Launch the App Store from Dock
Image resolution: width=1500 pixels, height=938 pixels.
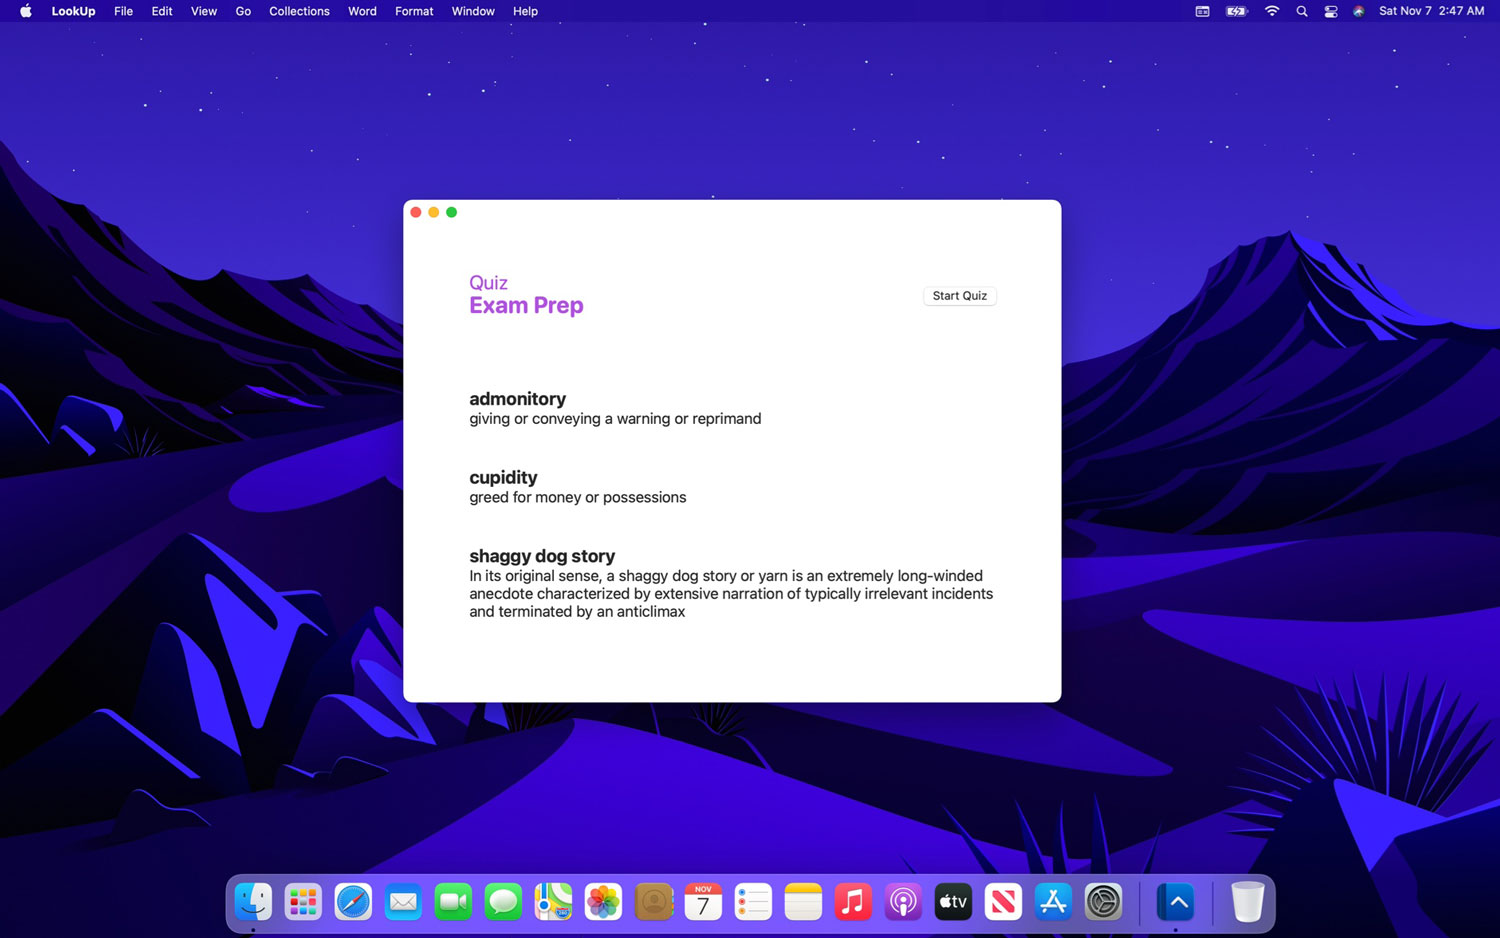pos(1053,902)
